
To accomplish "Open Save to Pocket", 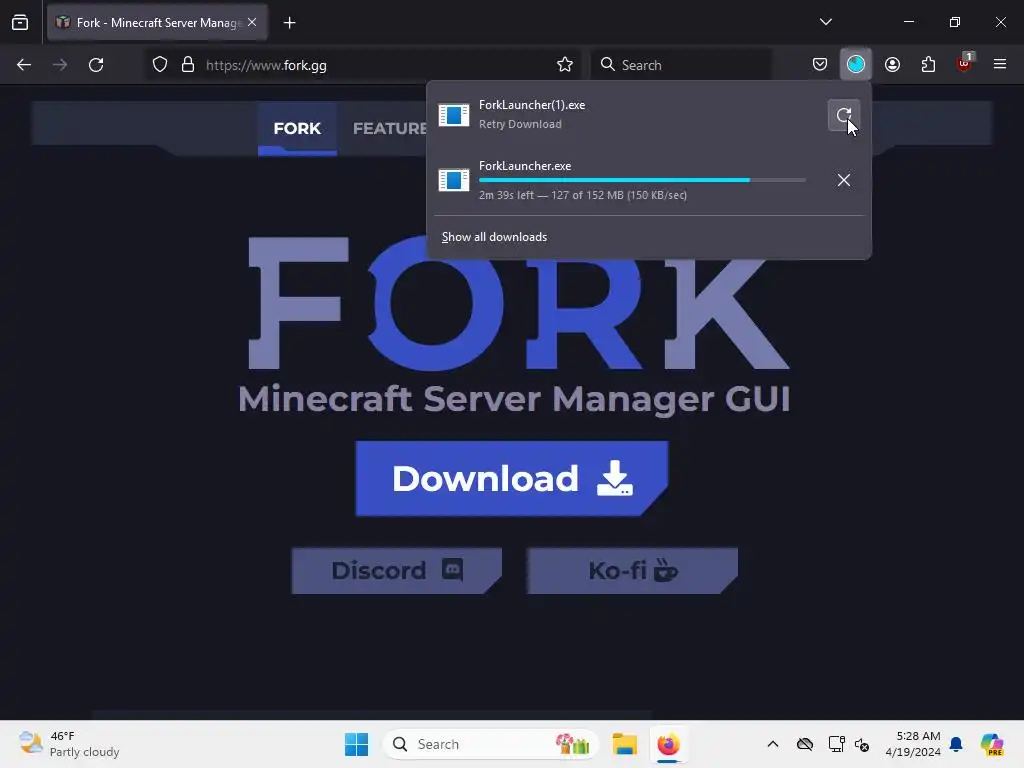I will pyautogui.click(x=820, y=65).
